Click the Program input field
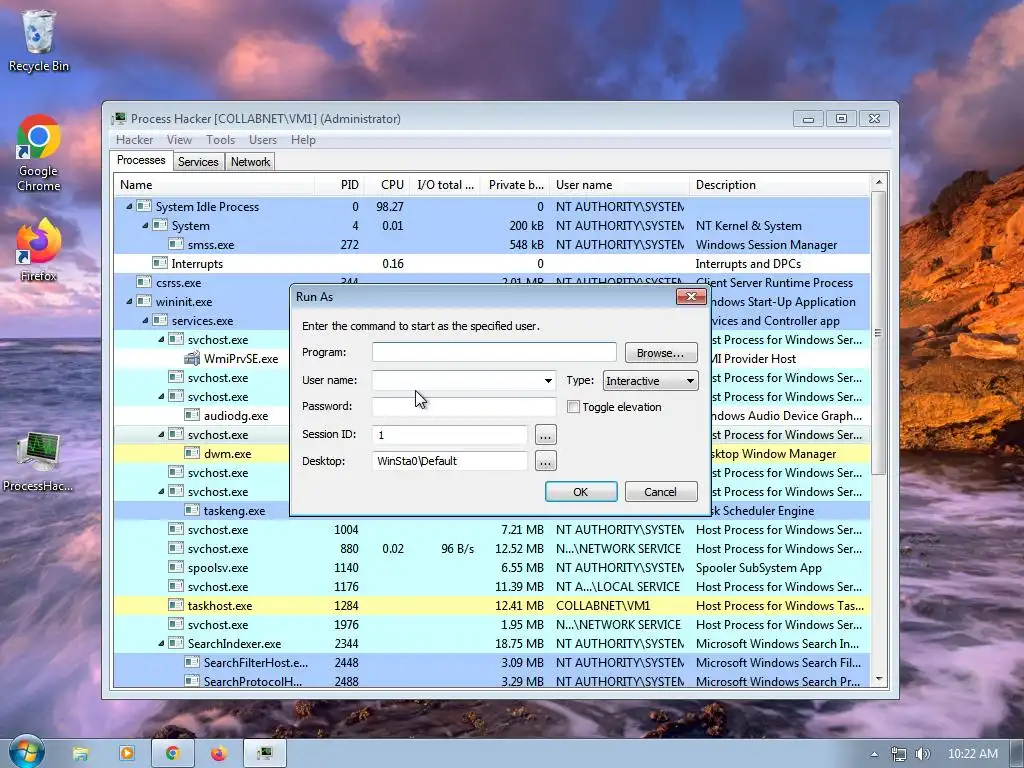The width and height of the screenshot is (1024, 768). tap(494, 352)
